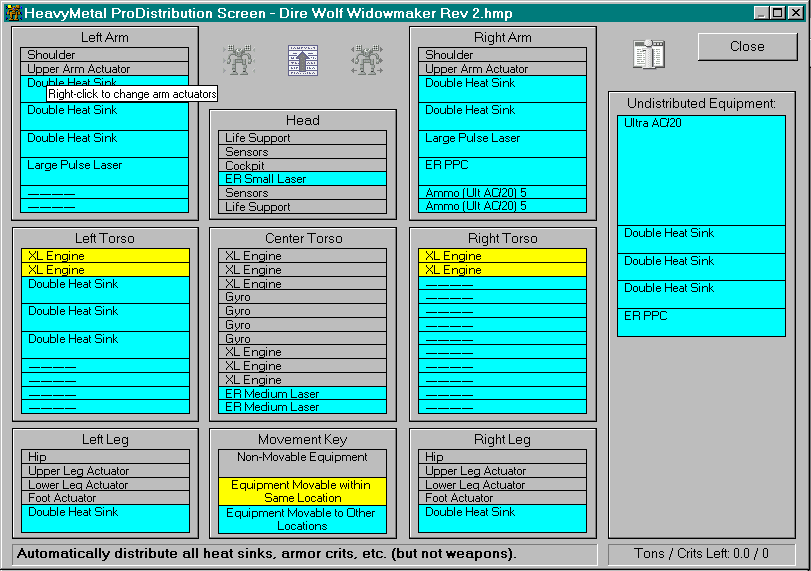
Task: Click the Non-Movable Equipment key entry
Action: coord(303,463)
